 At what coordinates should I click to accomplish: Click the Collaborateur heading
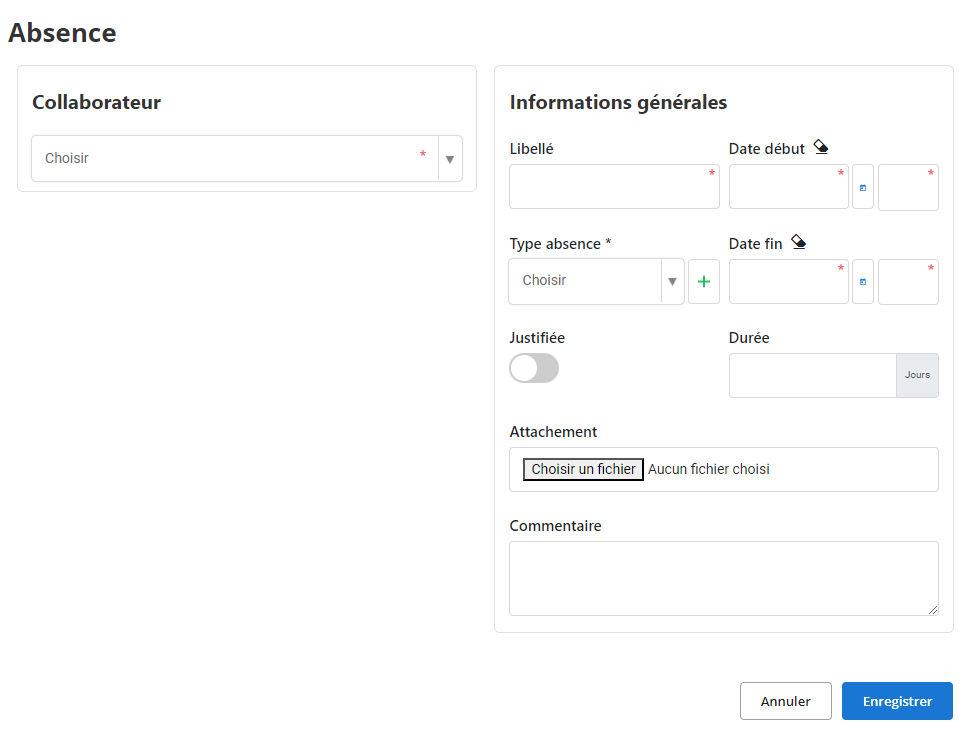pyautogui.click(x=97, y=102)
